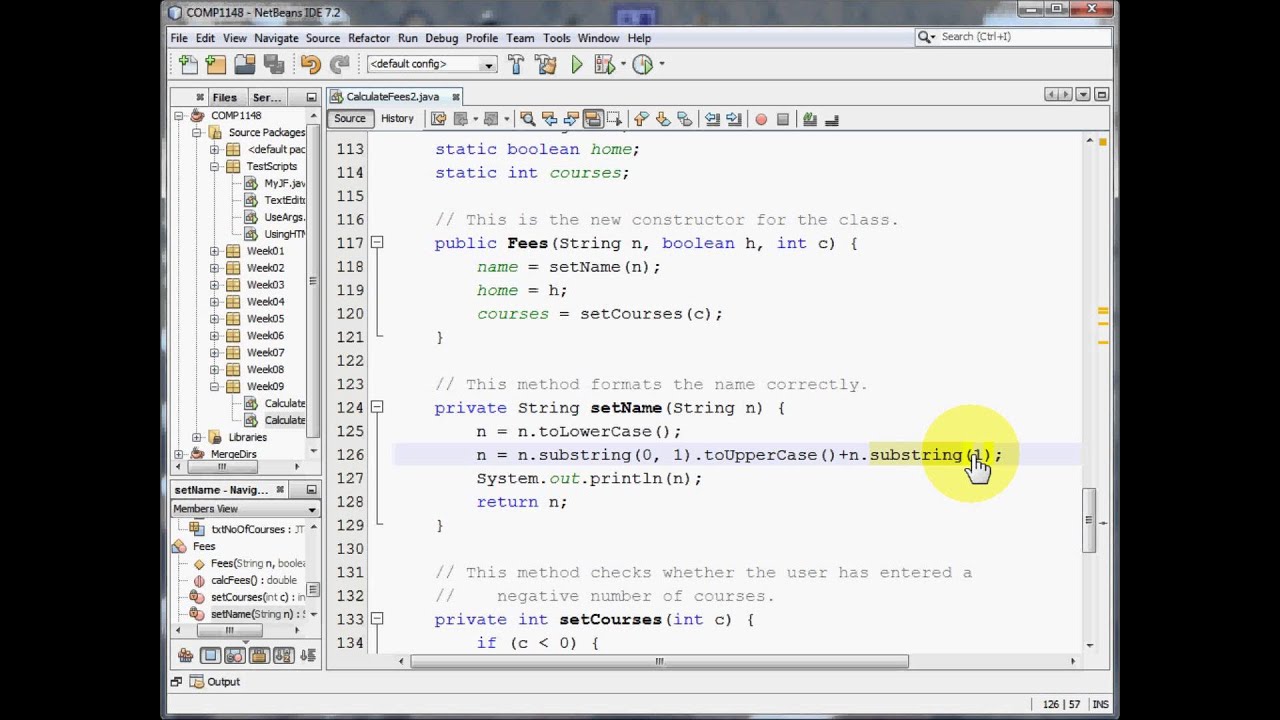Screen dimensions: 1280x720
Task: Clean and Build project with hammer-broom icon
Action: (x=545, y=65)
